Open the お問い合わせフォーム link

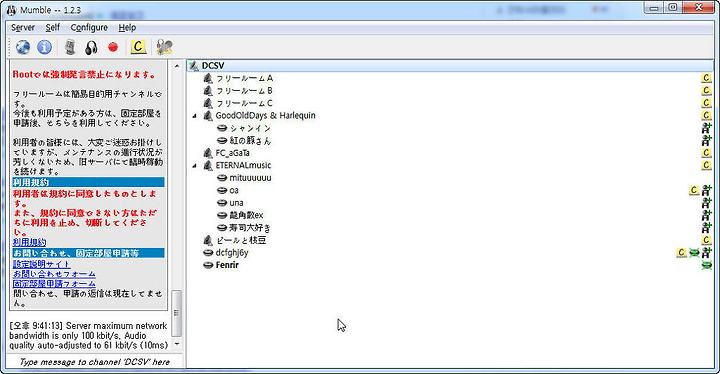coord(54,274)
